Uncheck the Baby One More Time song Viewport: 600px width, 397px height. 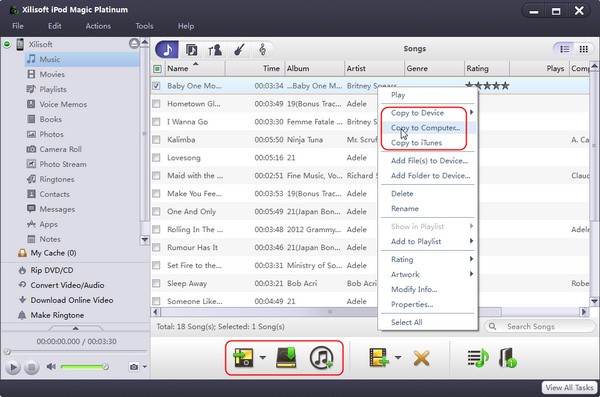click(x=156, y=86)
